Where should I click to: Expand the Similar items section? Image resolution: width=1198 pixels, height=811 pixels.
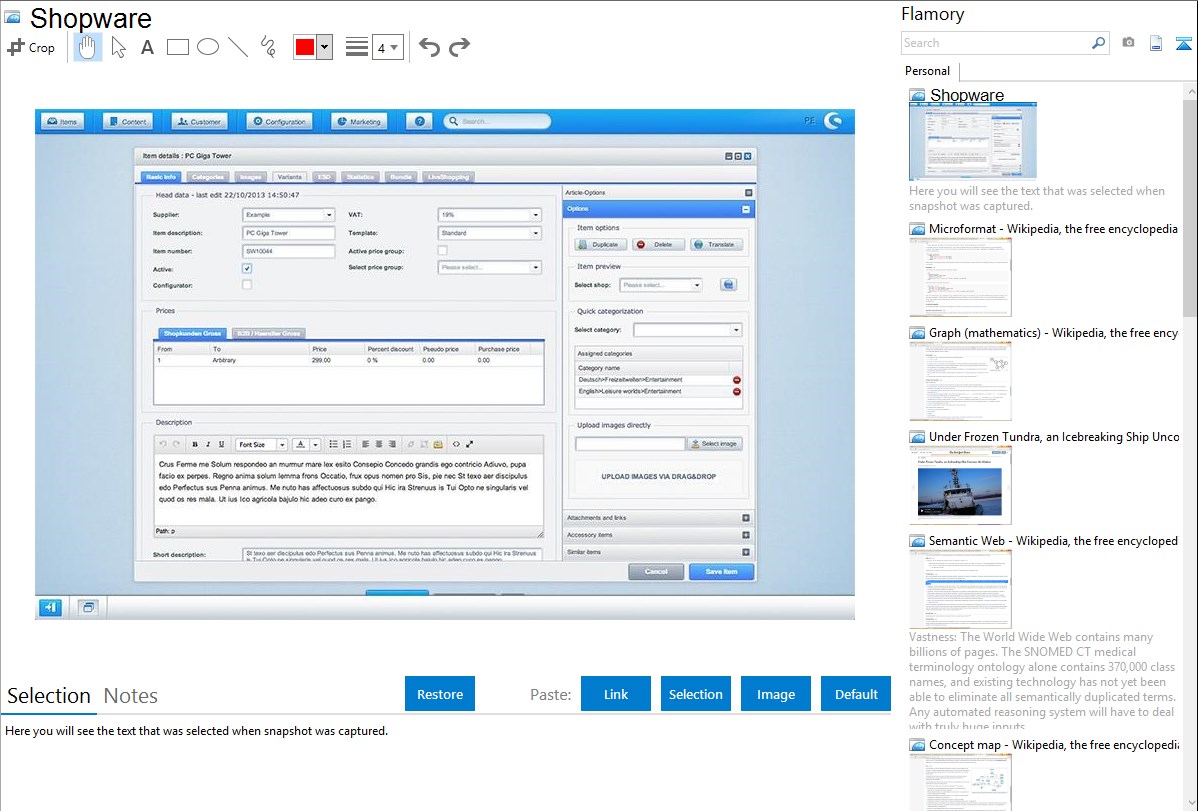746,552
